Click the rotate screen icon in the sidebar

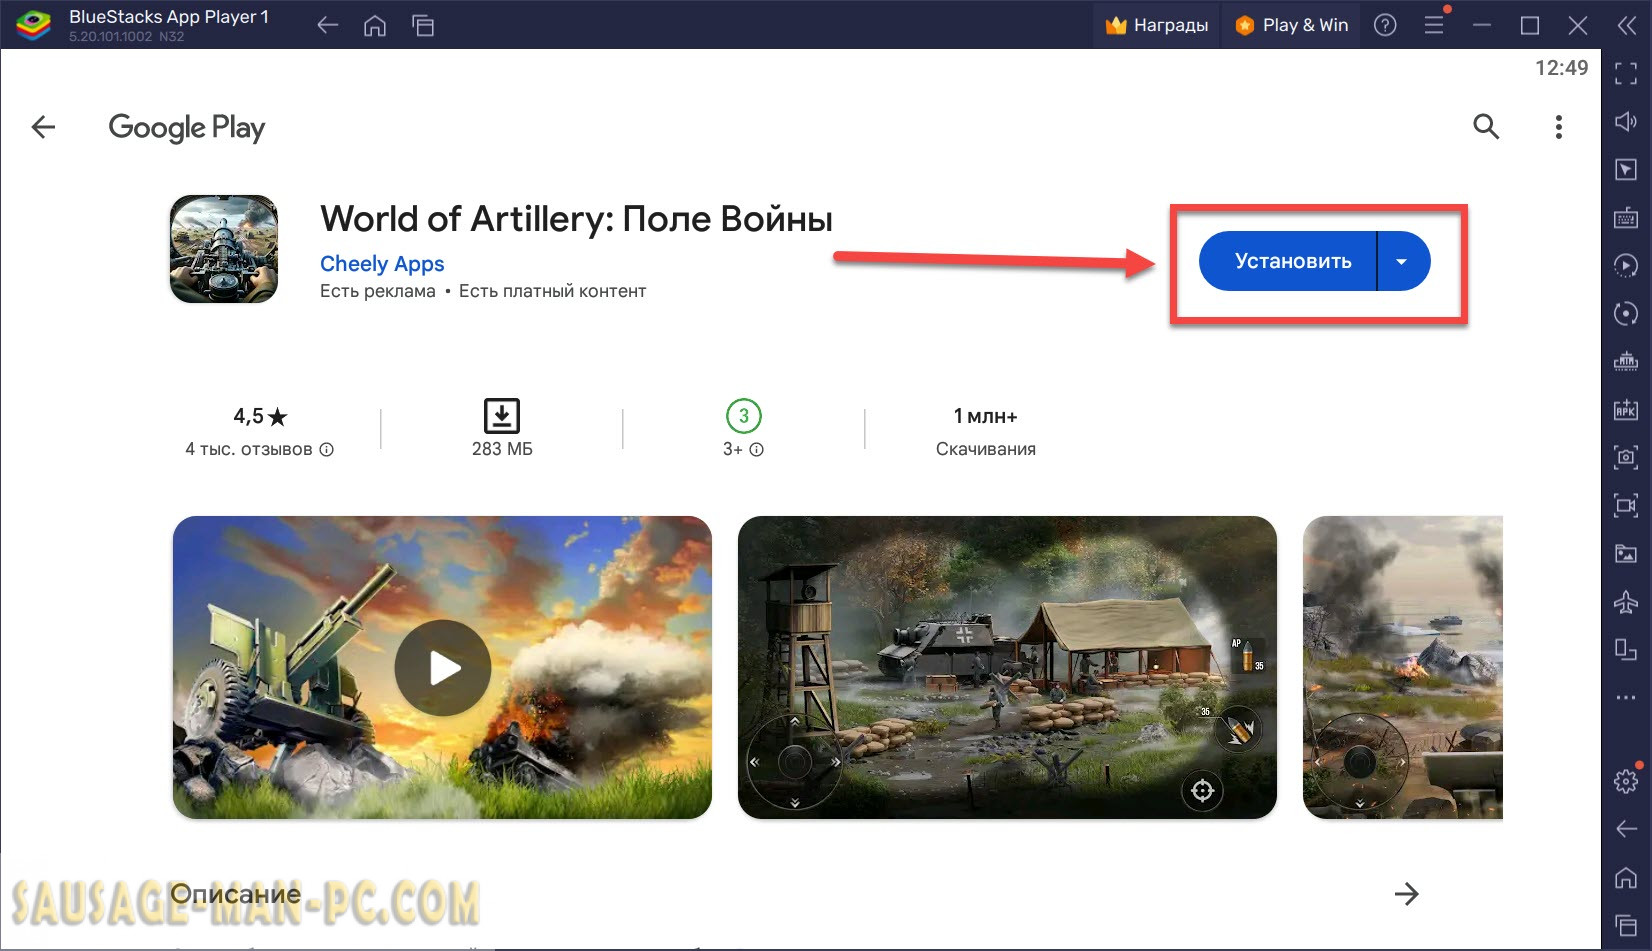point(1626,649)
